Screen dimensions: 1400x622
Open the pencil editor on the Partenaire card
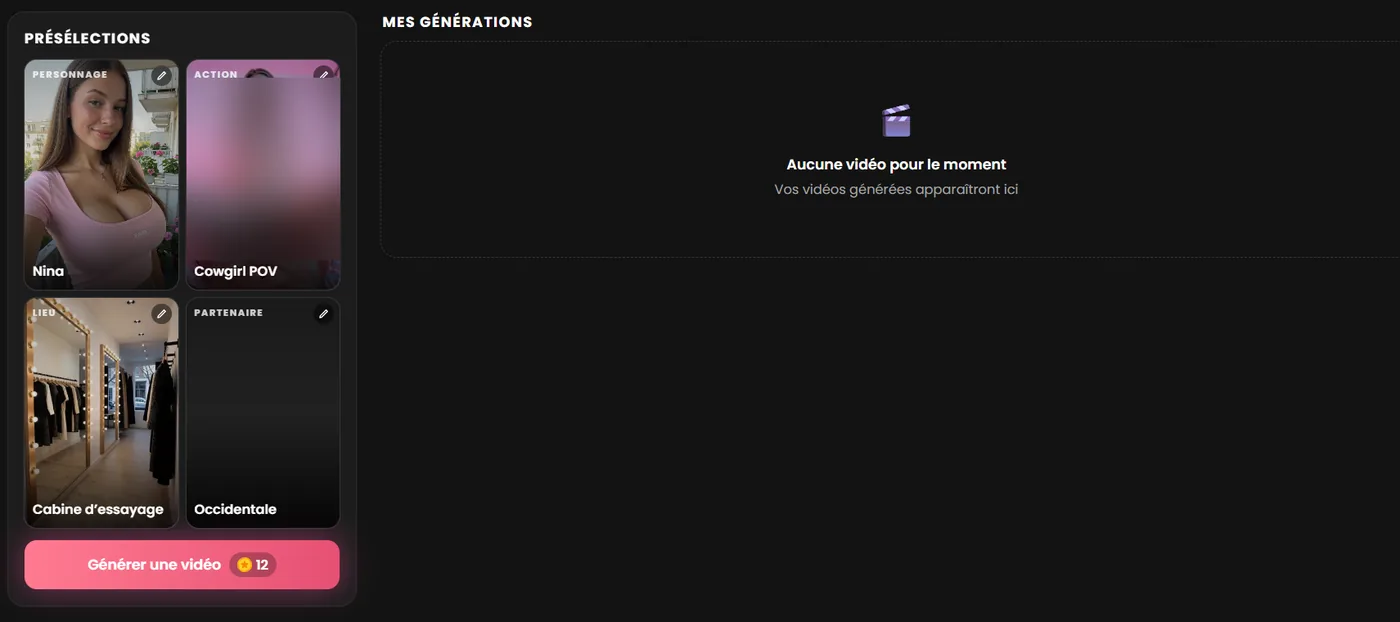click(323, 314)
